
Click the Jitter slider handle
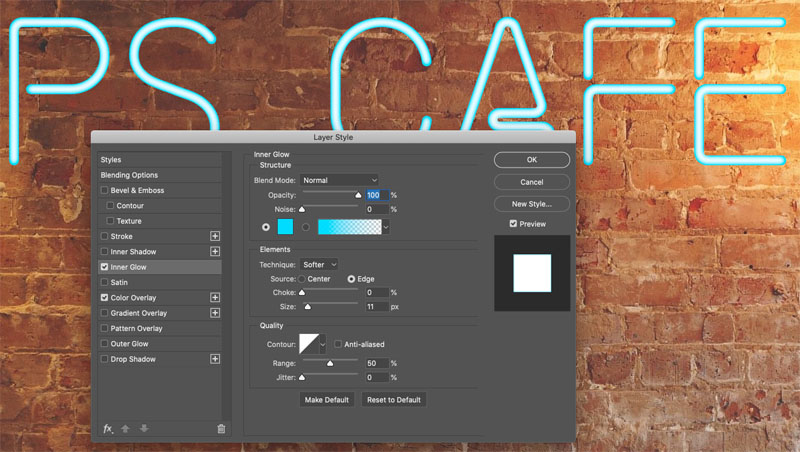point(302,378)
